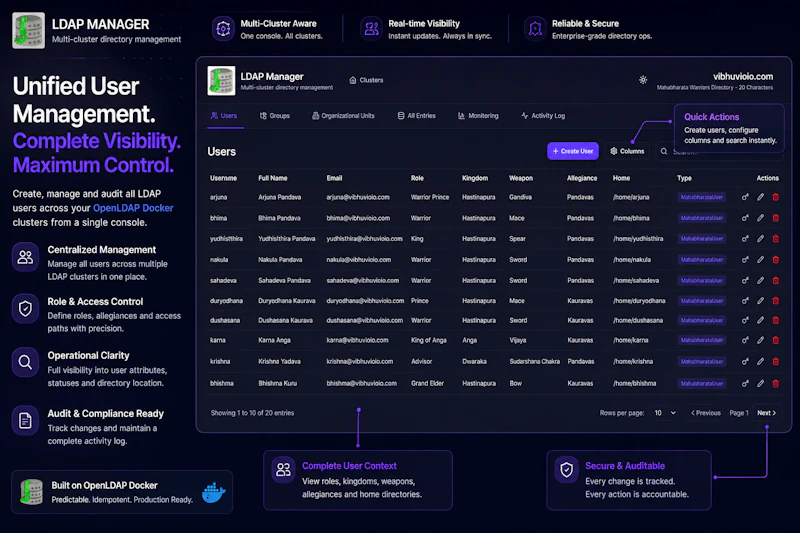Click the Grand Elder role cell

(x=427, y=384)
